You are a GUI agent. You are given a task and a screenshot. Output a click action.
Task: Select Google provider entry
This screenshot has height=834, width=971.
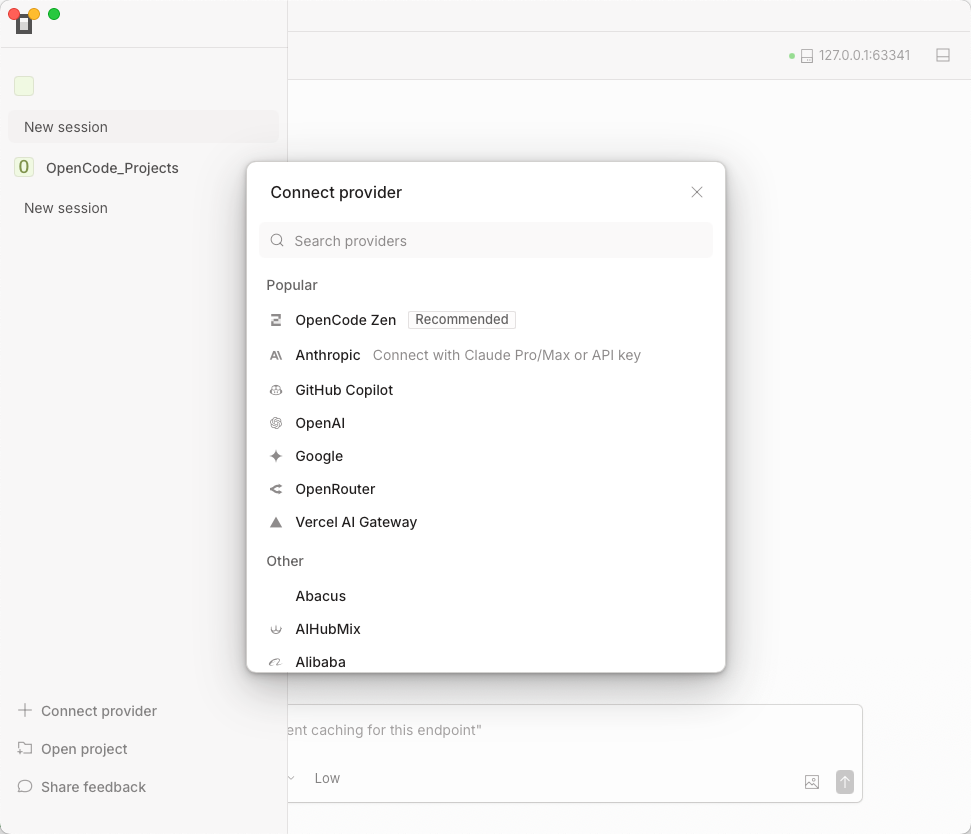(319, 456)
